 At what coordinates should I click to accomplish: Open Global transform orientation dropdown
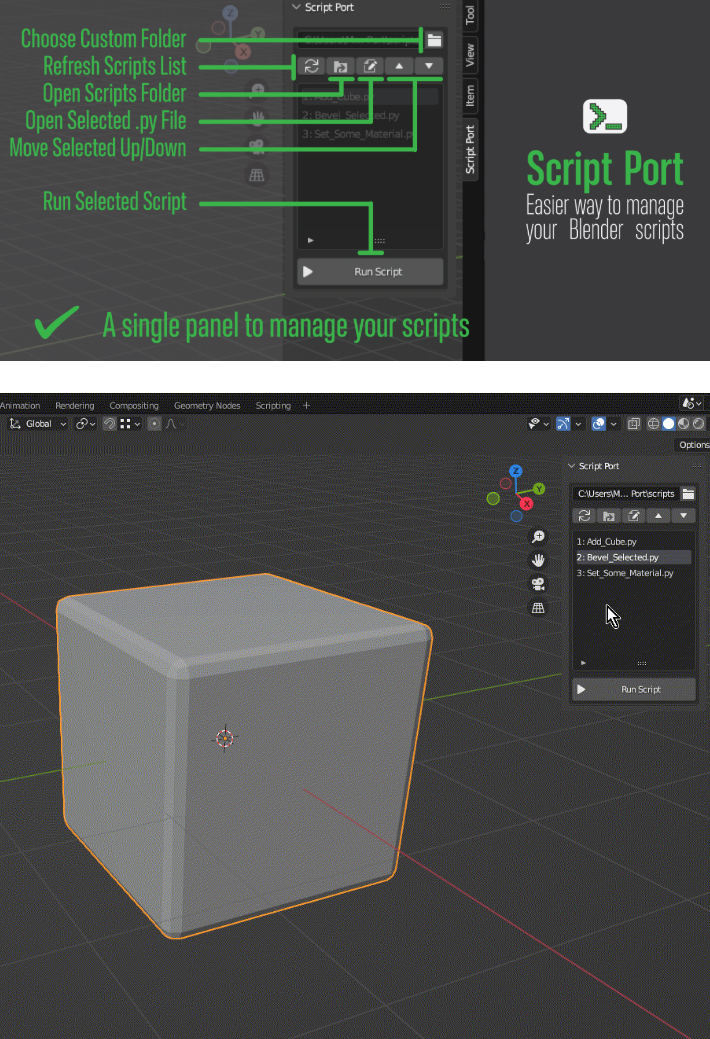click(x=38, y=423)
